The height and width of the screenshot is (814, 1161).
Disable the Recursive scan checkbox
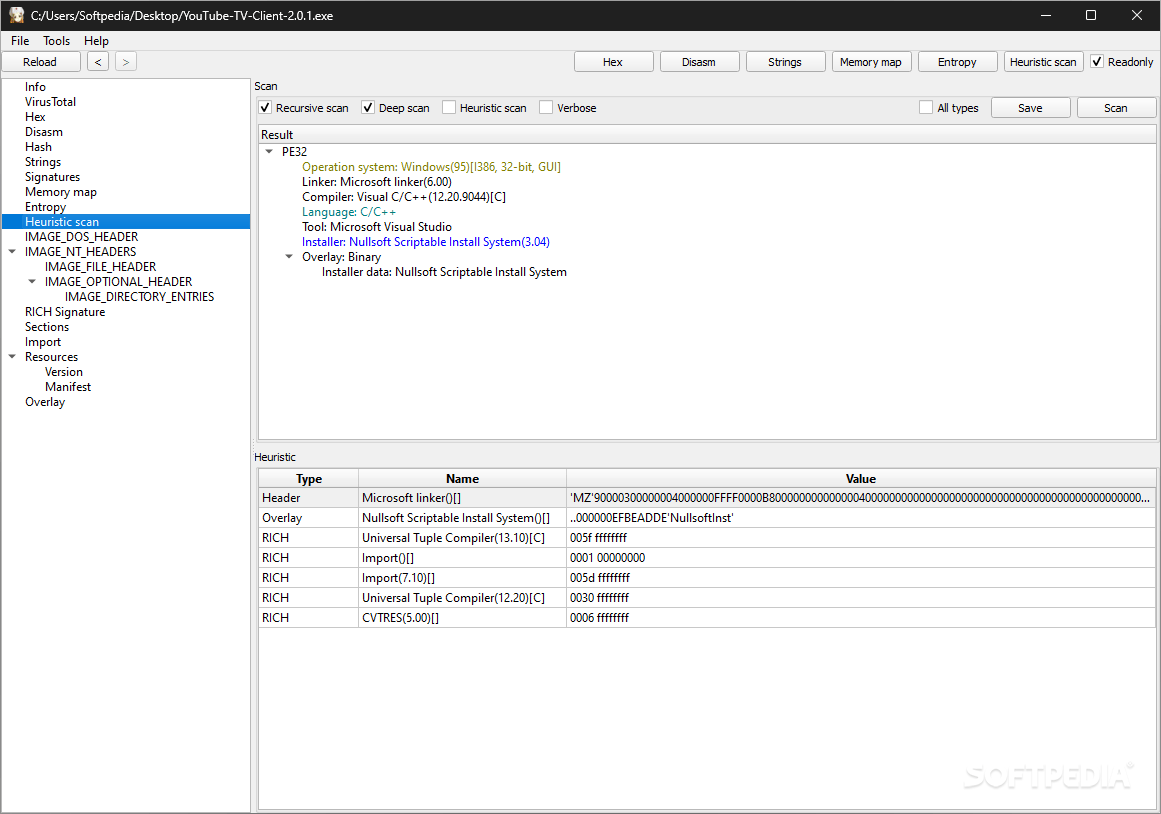coord(265,107)
